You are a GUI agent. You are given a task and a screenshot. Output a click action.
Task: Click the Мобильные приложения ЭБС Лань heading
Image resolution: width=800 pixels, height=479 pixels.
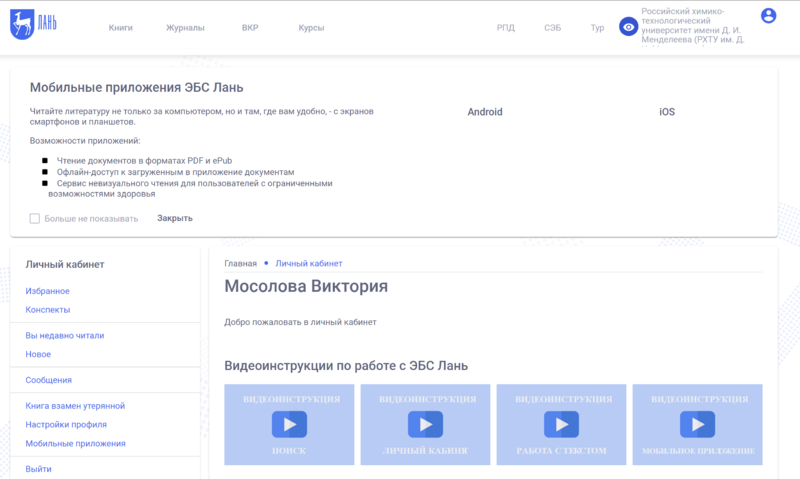136,87
